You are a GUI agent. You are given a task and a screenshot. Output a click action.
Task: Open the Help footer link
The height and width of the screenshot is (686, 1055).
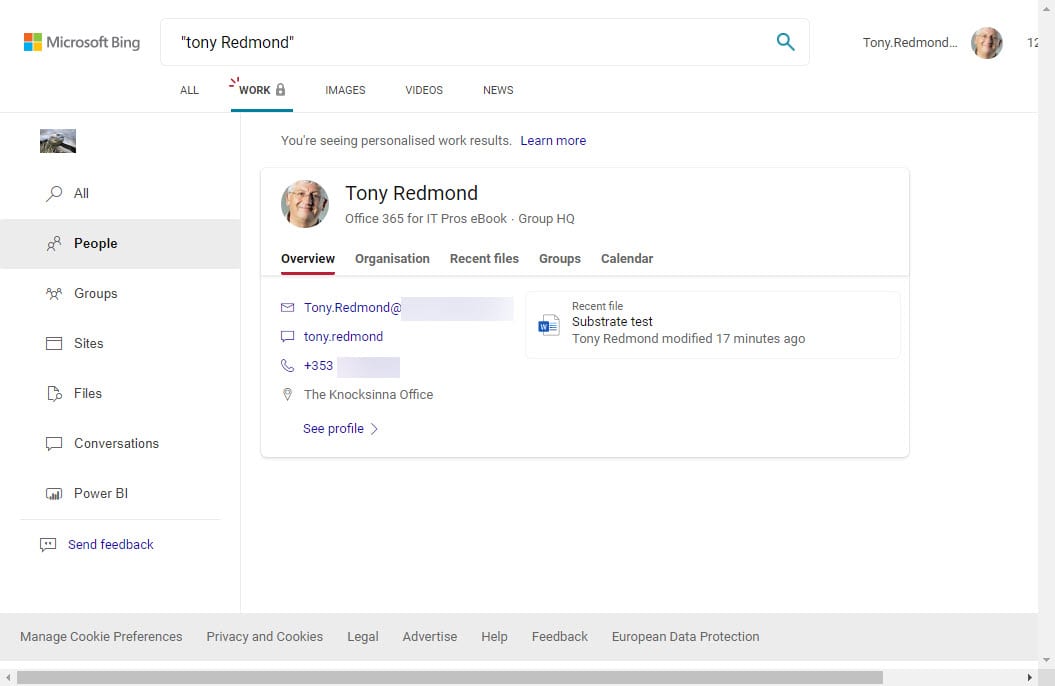coord(494,637)
